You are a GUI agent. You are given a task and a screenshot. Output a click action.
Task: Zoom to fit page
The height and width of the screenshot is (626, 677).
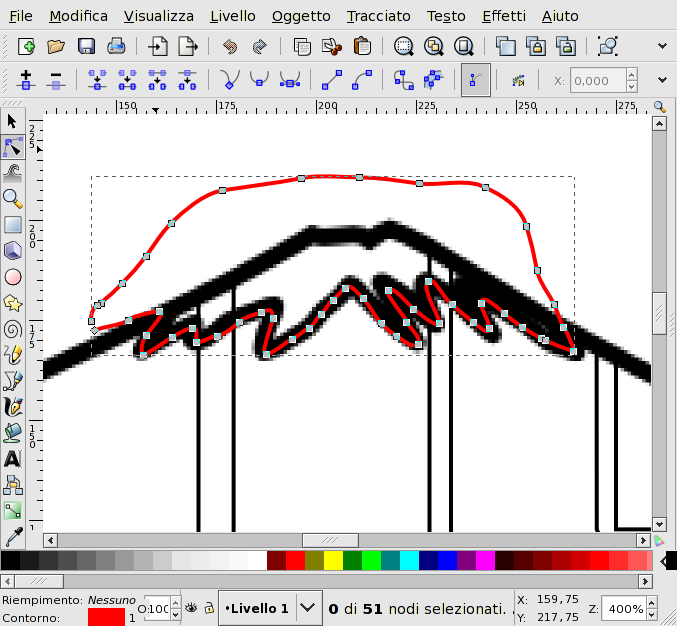[464, 46]
